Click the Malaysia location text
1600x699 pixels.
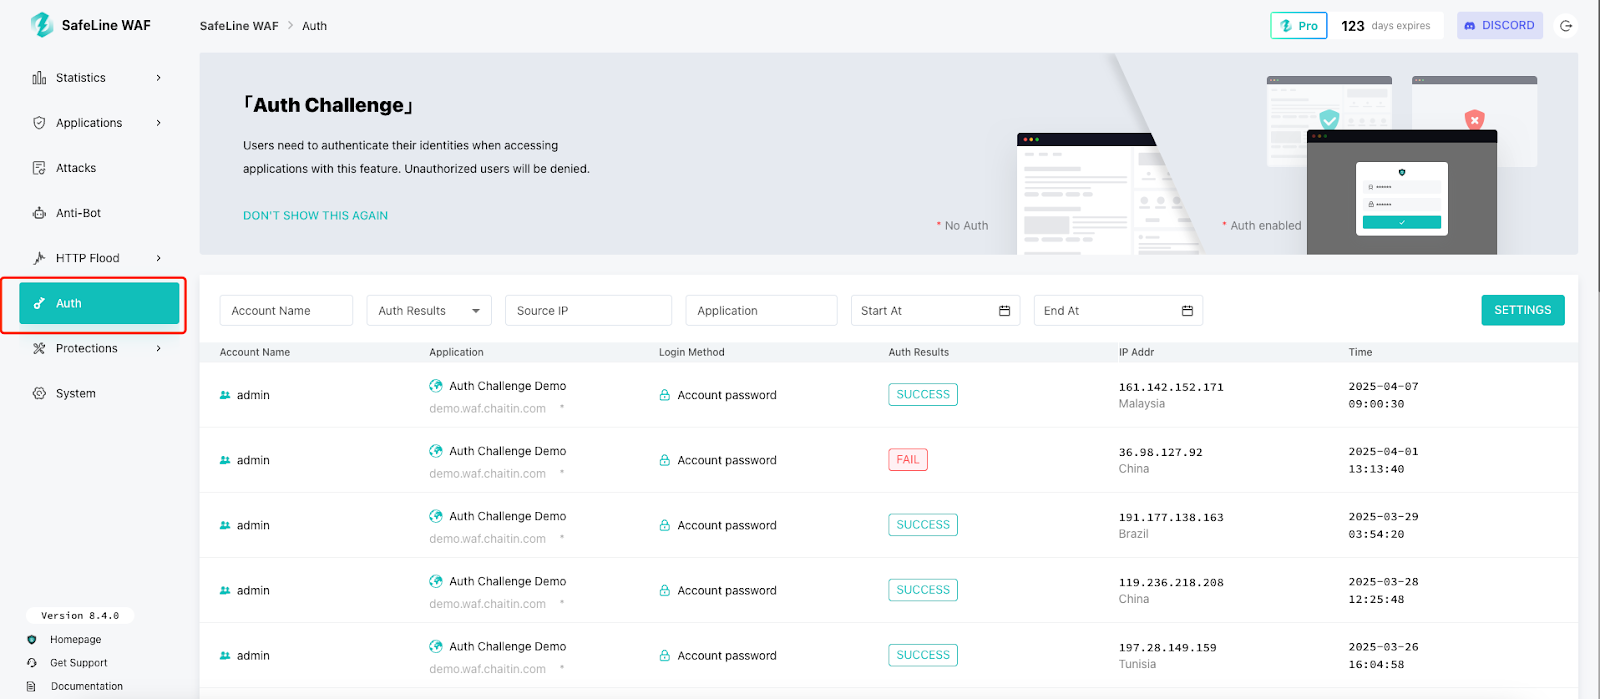pos(1142,404)
